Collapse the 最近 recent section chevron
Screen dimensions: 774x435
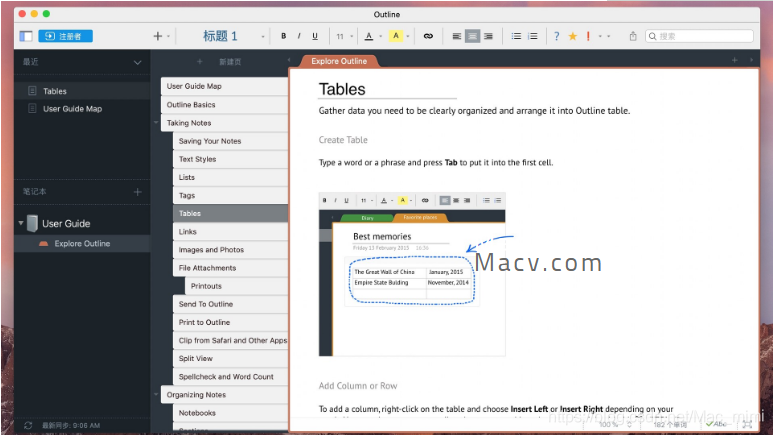click(x=137, y=62)
